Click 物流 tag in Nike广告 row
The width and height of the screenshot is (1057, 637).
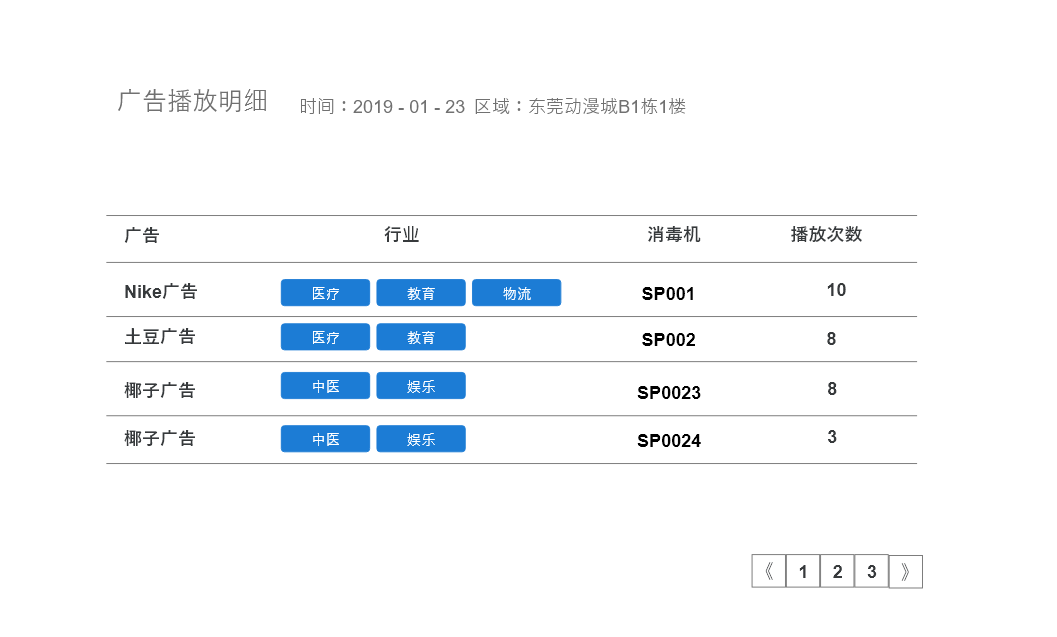tap(516, 293)
